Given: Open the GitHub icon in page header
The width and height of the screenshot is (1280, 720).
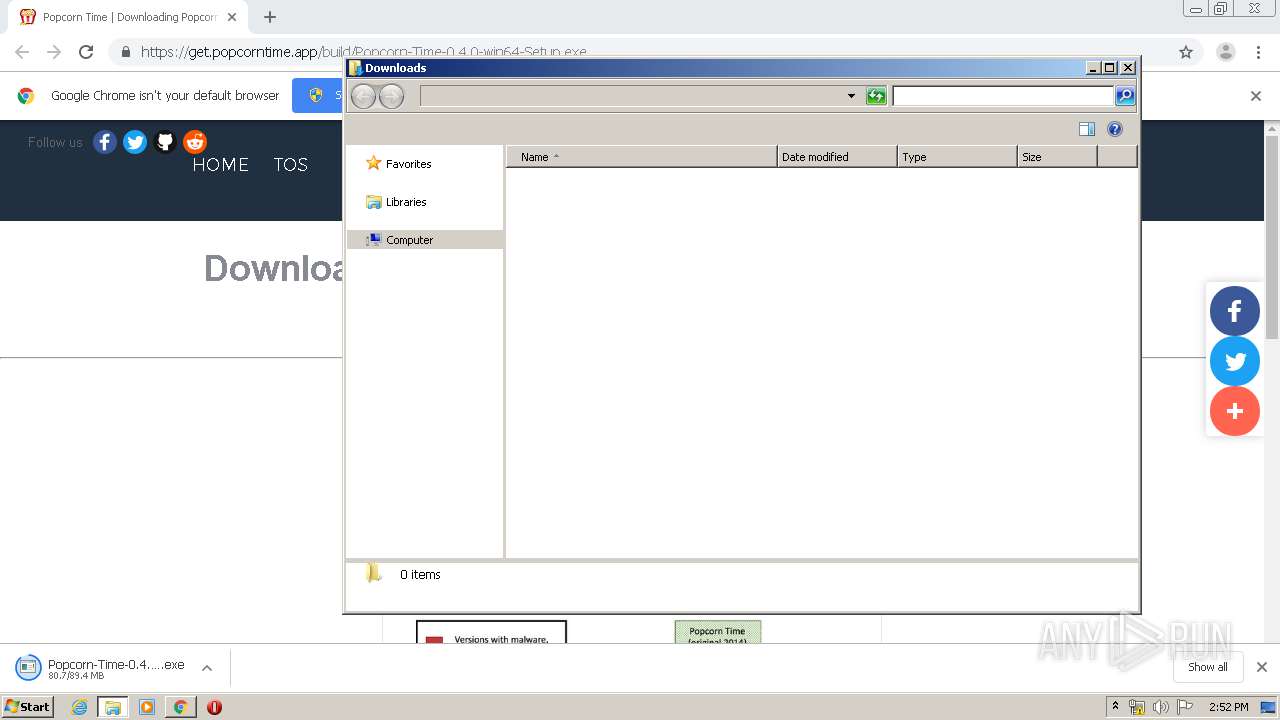Looking at the screenshot, I should (x=165, y=142).
